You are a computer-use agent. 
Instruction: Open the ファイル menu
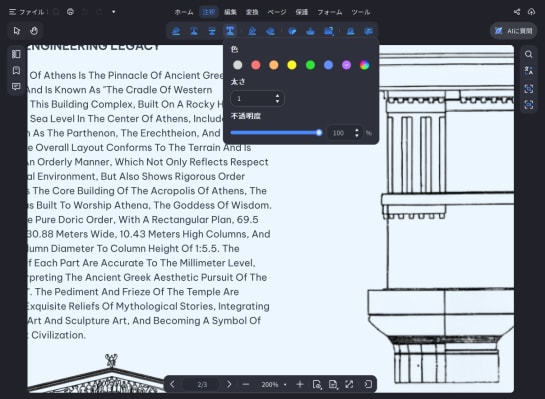click(x=27, y=12)
